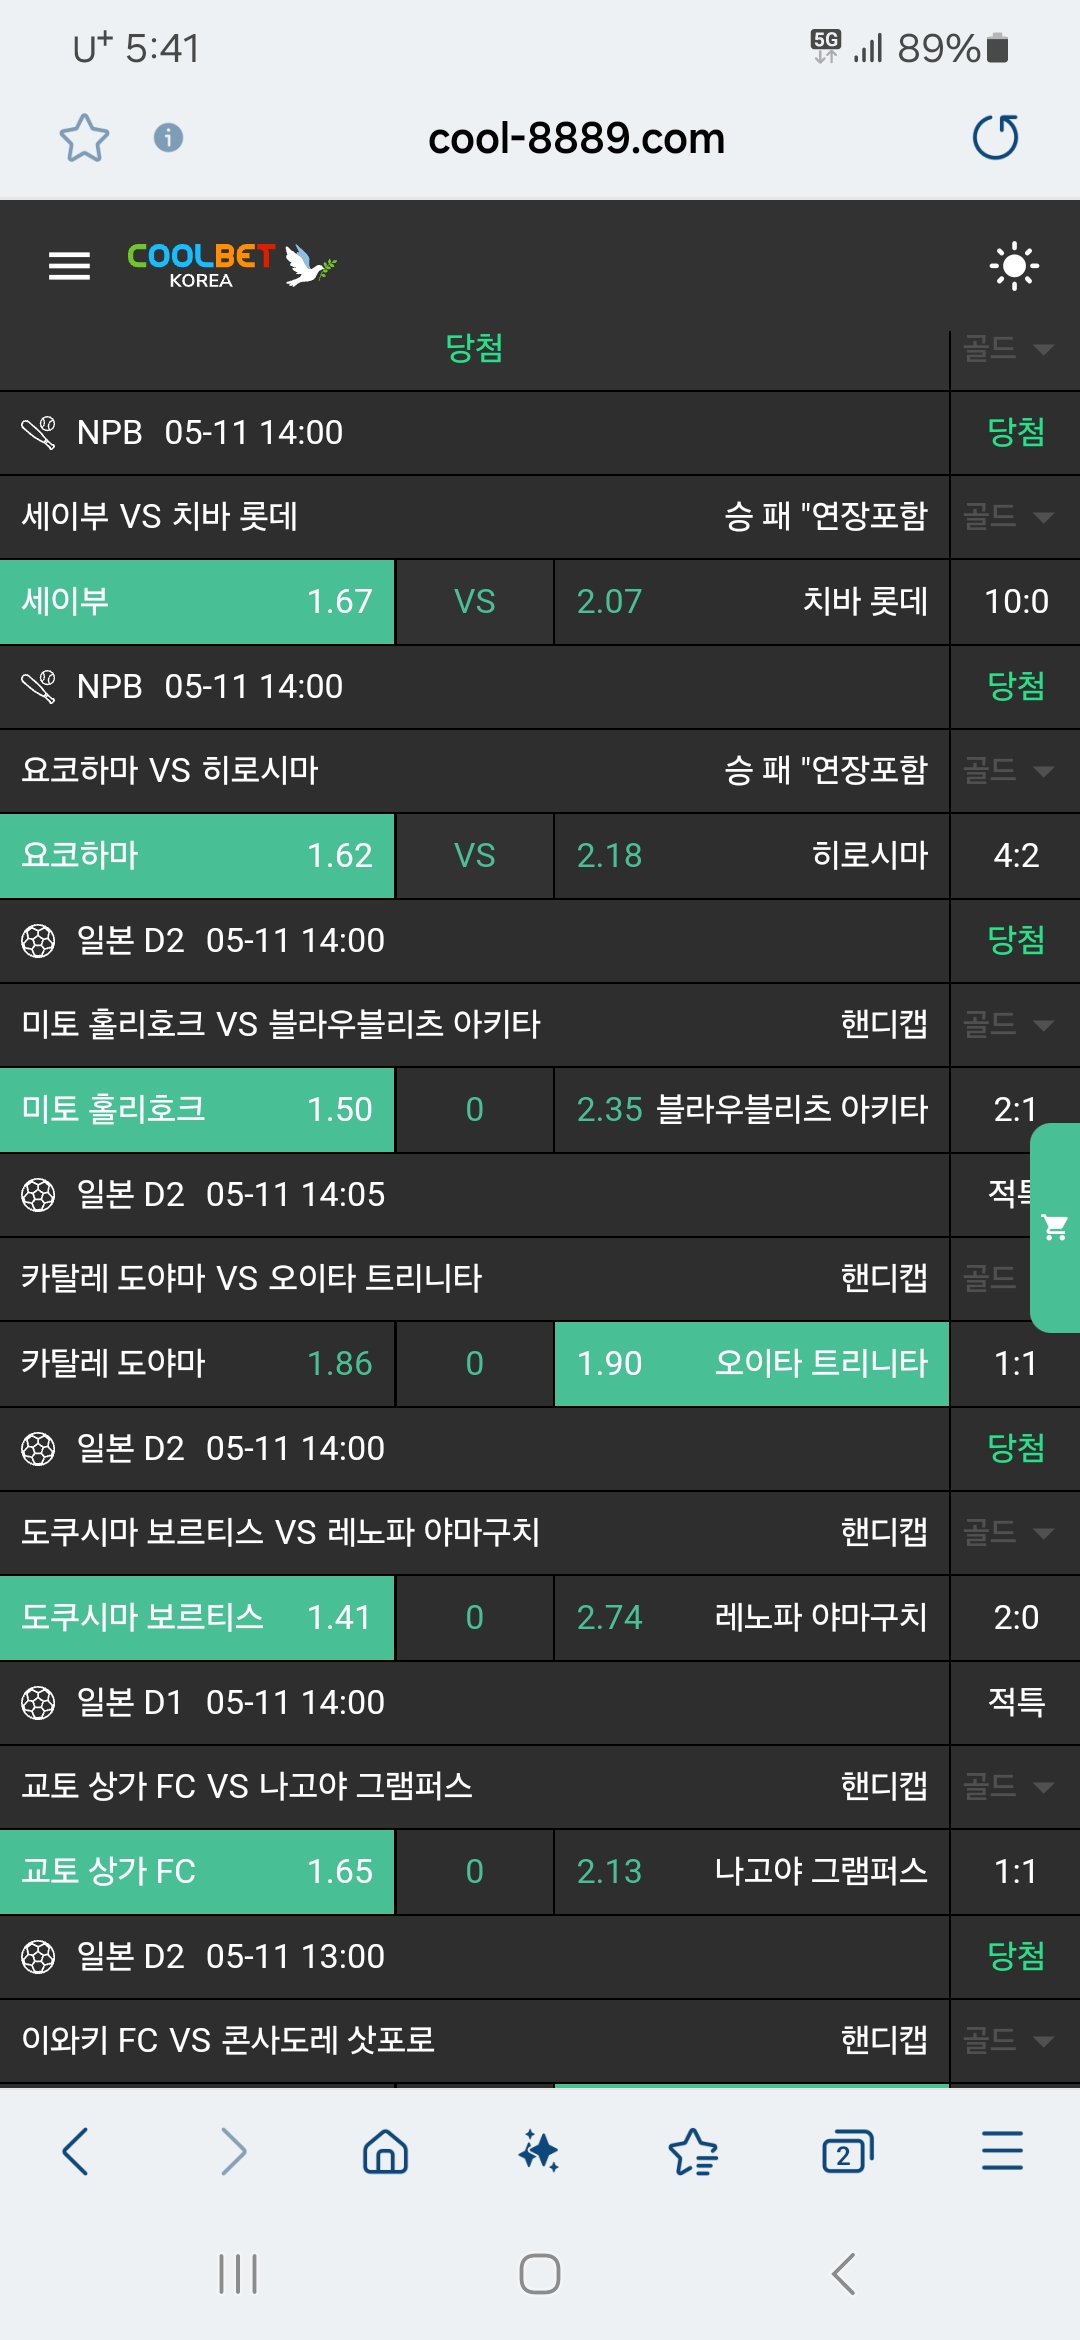This screenshot has height=2340, width=1080.
Task: Toggle light mode with the sun icon
Action: pos(1014,266)
